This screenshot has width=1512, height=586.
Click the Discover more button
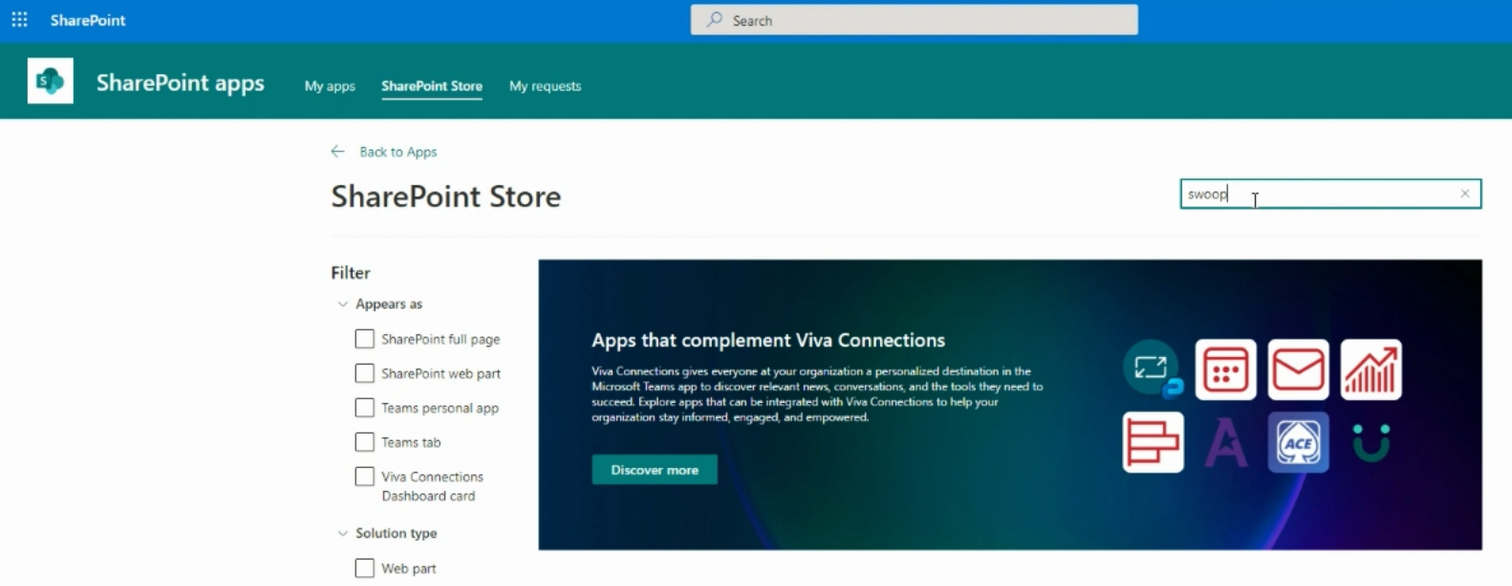(x=655, y=470)
